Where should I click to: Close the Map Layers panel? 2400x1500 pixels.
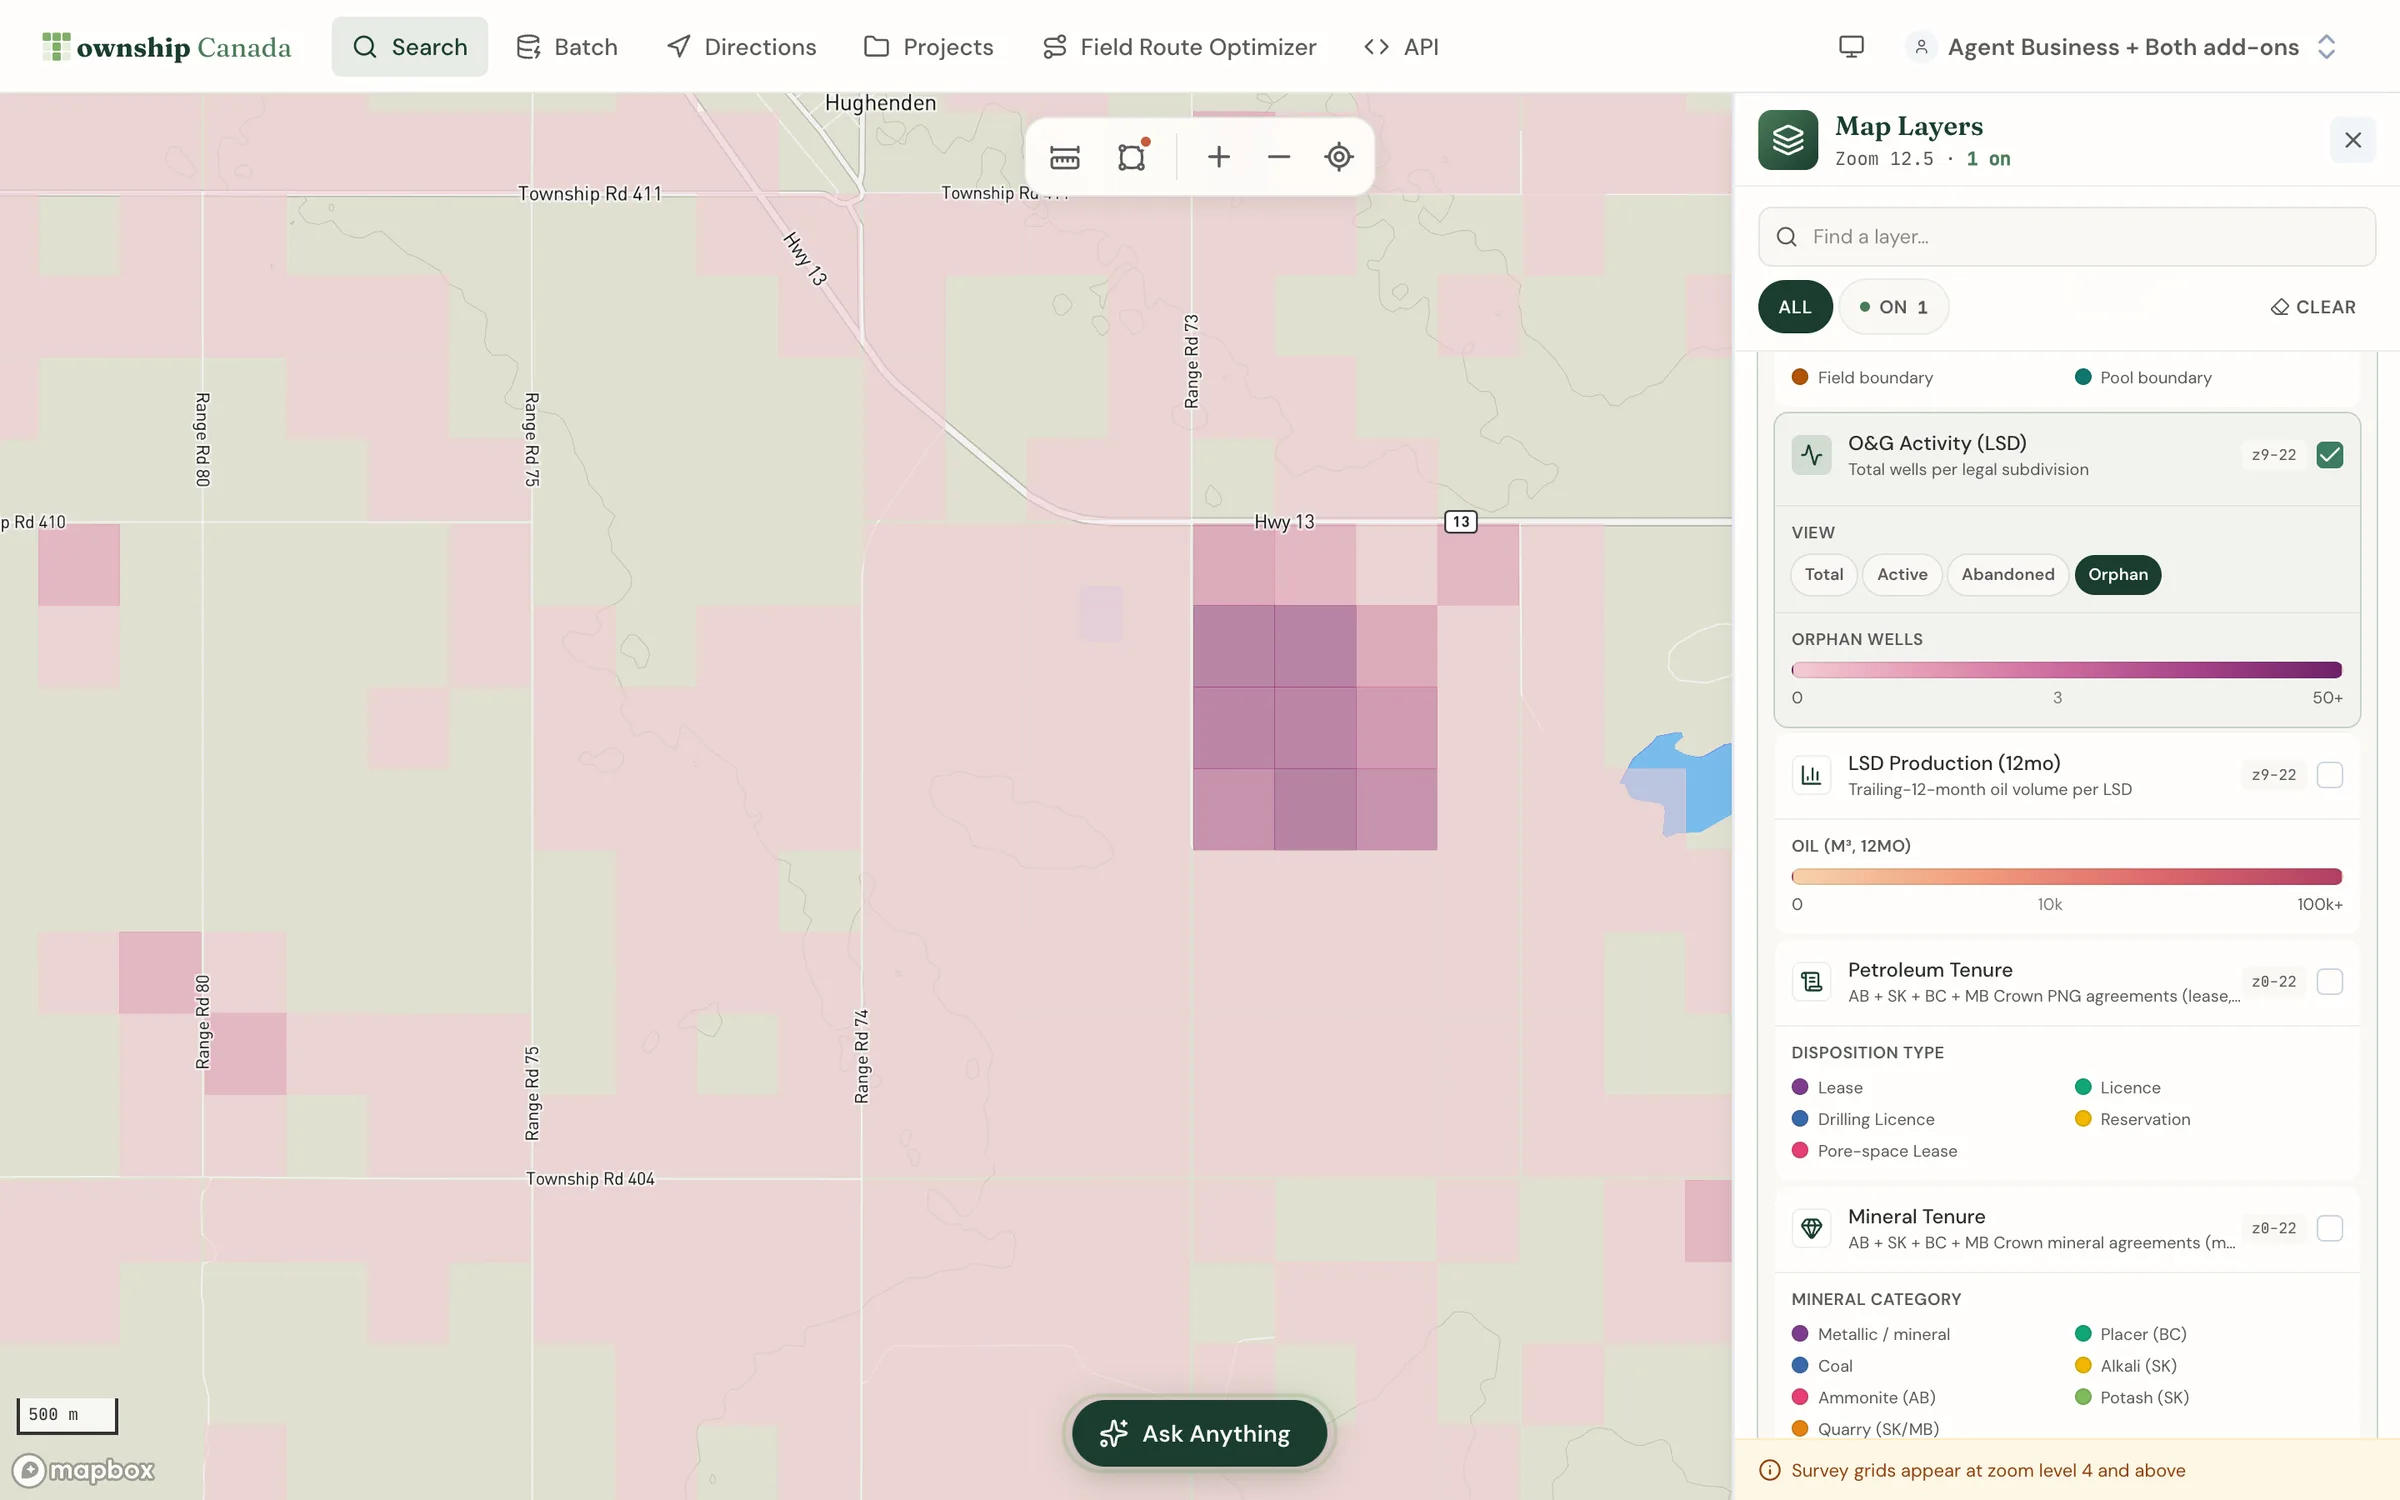(2352, 140)
